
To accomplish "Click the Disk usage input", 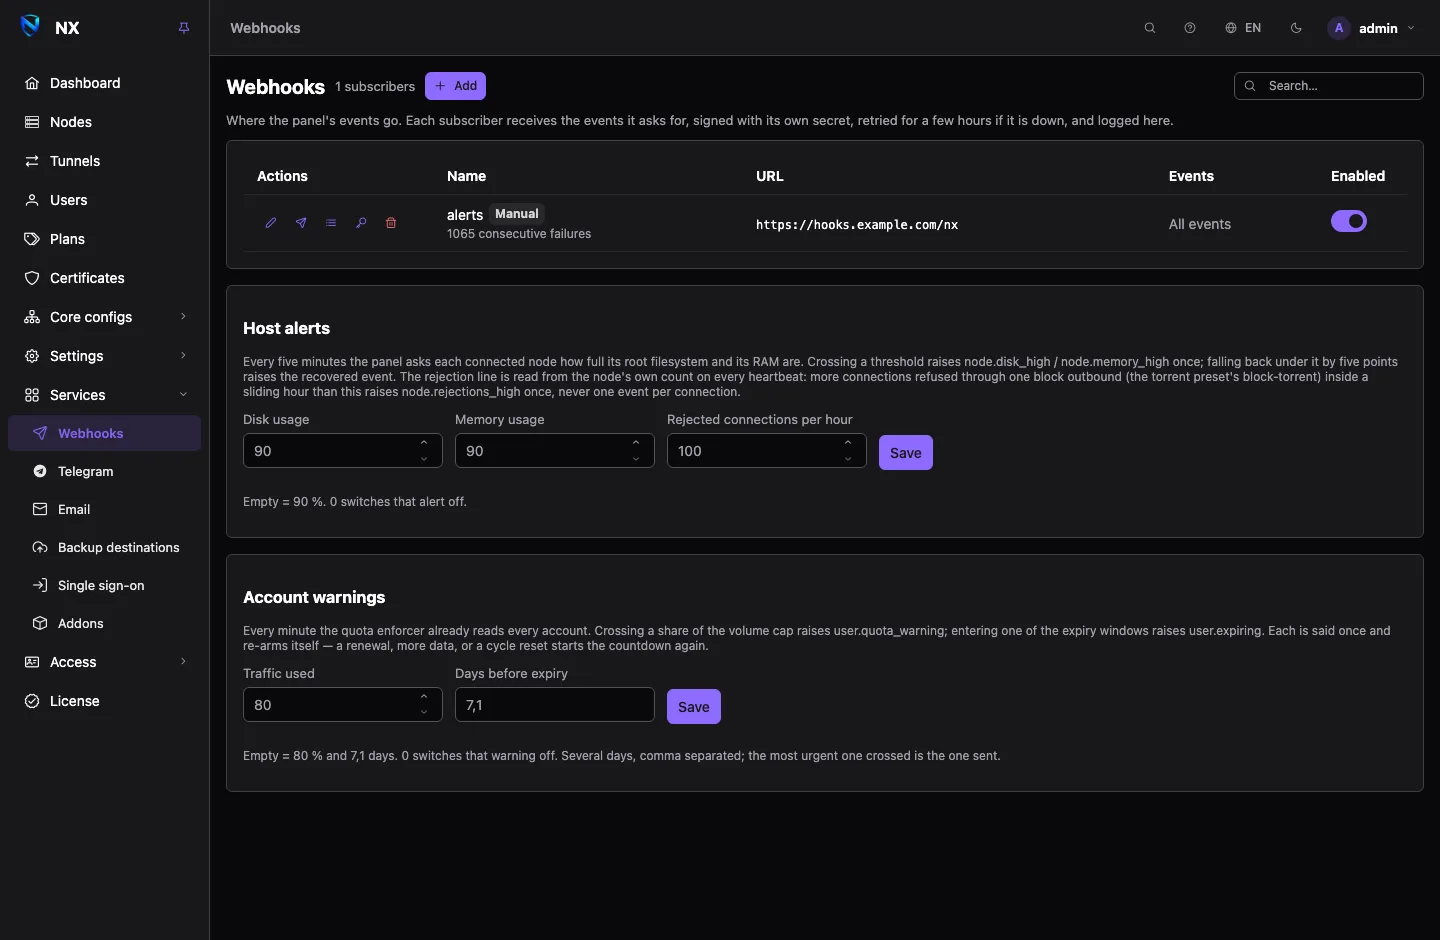I will (342, 451).
